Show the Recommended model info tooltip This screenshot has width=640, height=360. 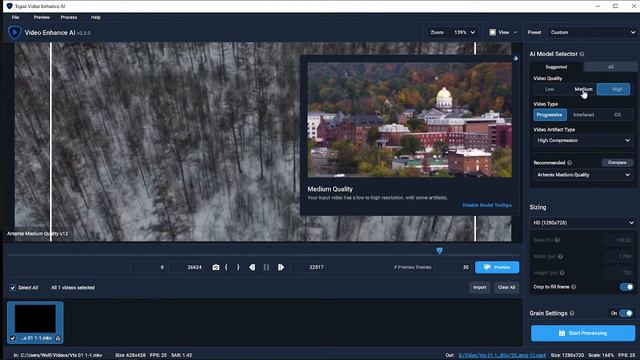(570, 162)
